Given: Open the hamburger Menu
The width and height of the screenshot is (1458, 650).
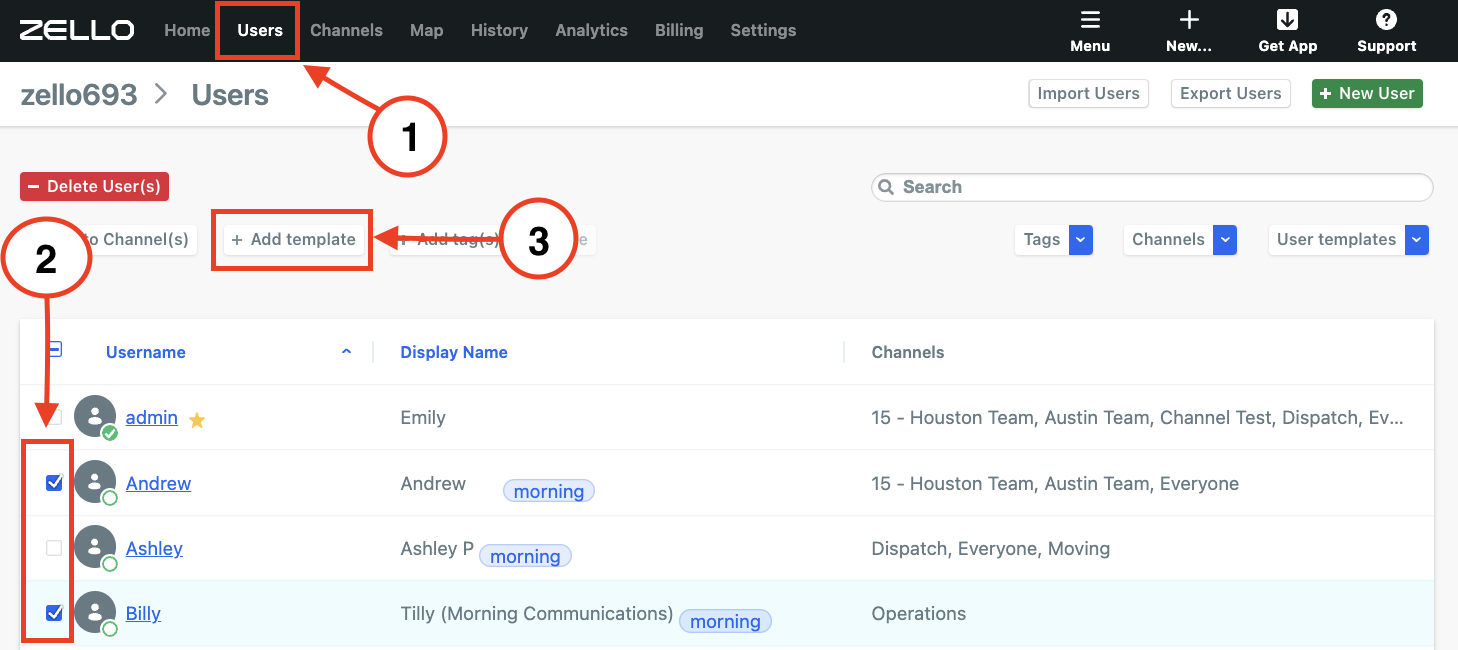Looking at the screenshot, I should tap(1090, 31).
